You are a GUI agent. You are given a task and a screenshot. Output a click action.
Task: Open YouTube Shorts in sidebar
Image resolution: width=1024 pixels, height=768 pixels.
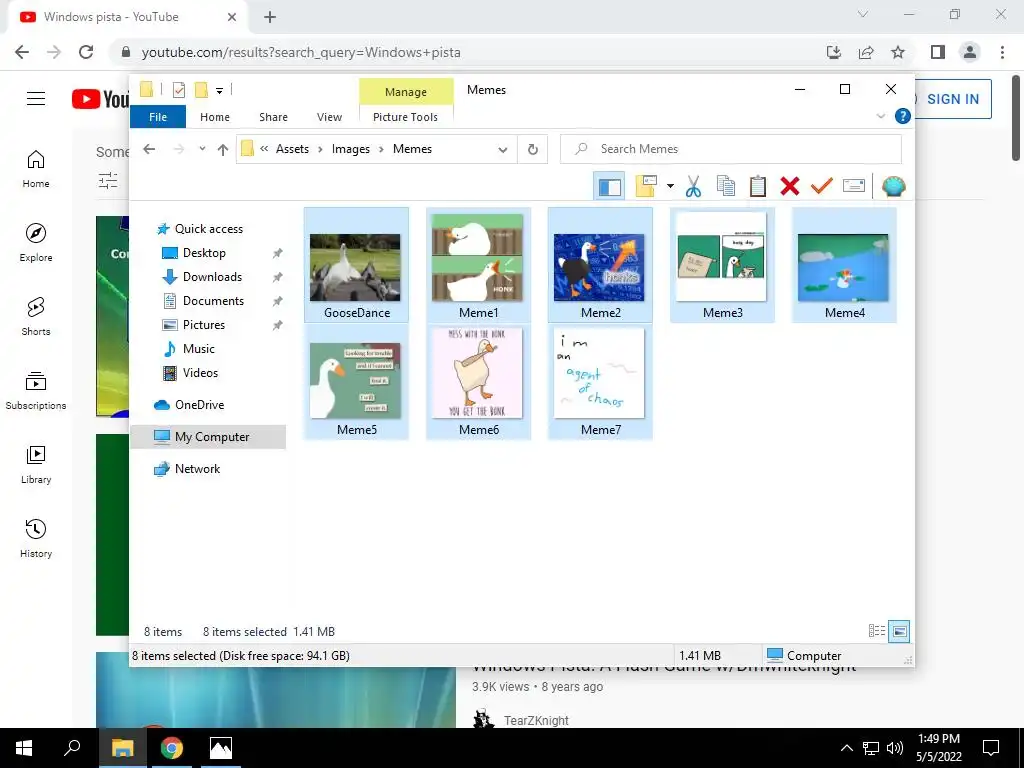tap(36, 317)
